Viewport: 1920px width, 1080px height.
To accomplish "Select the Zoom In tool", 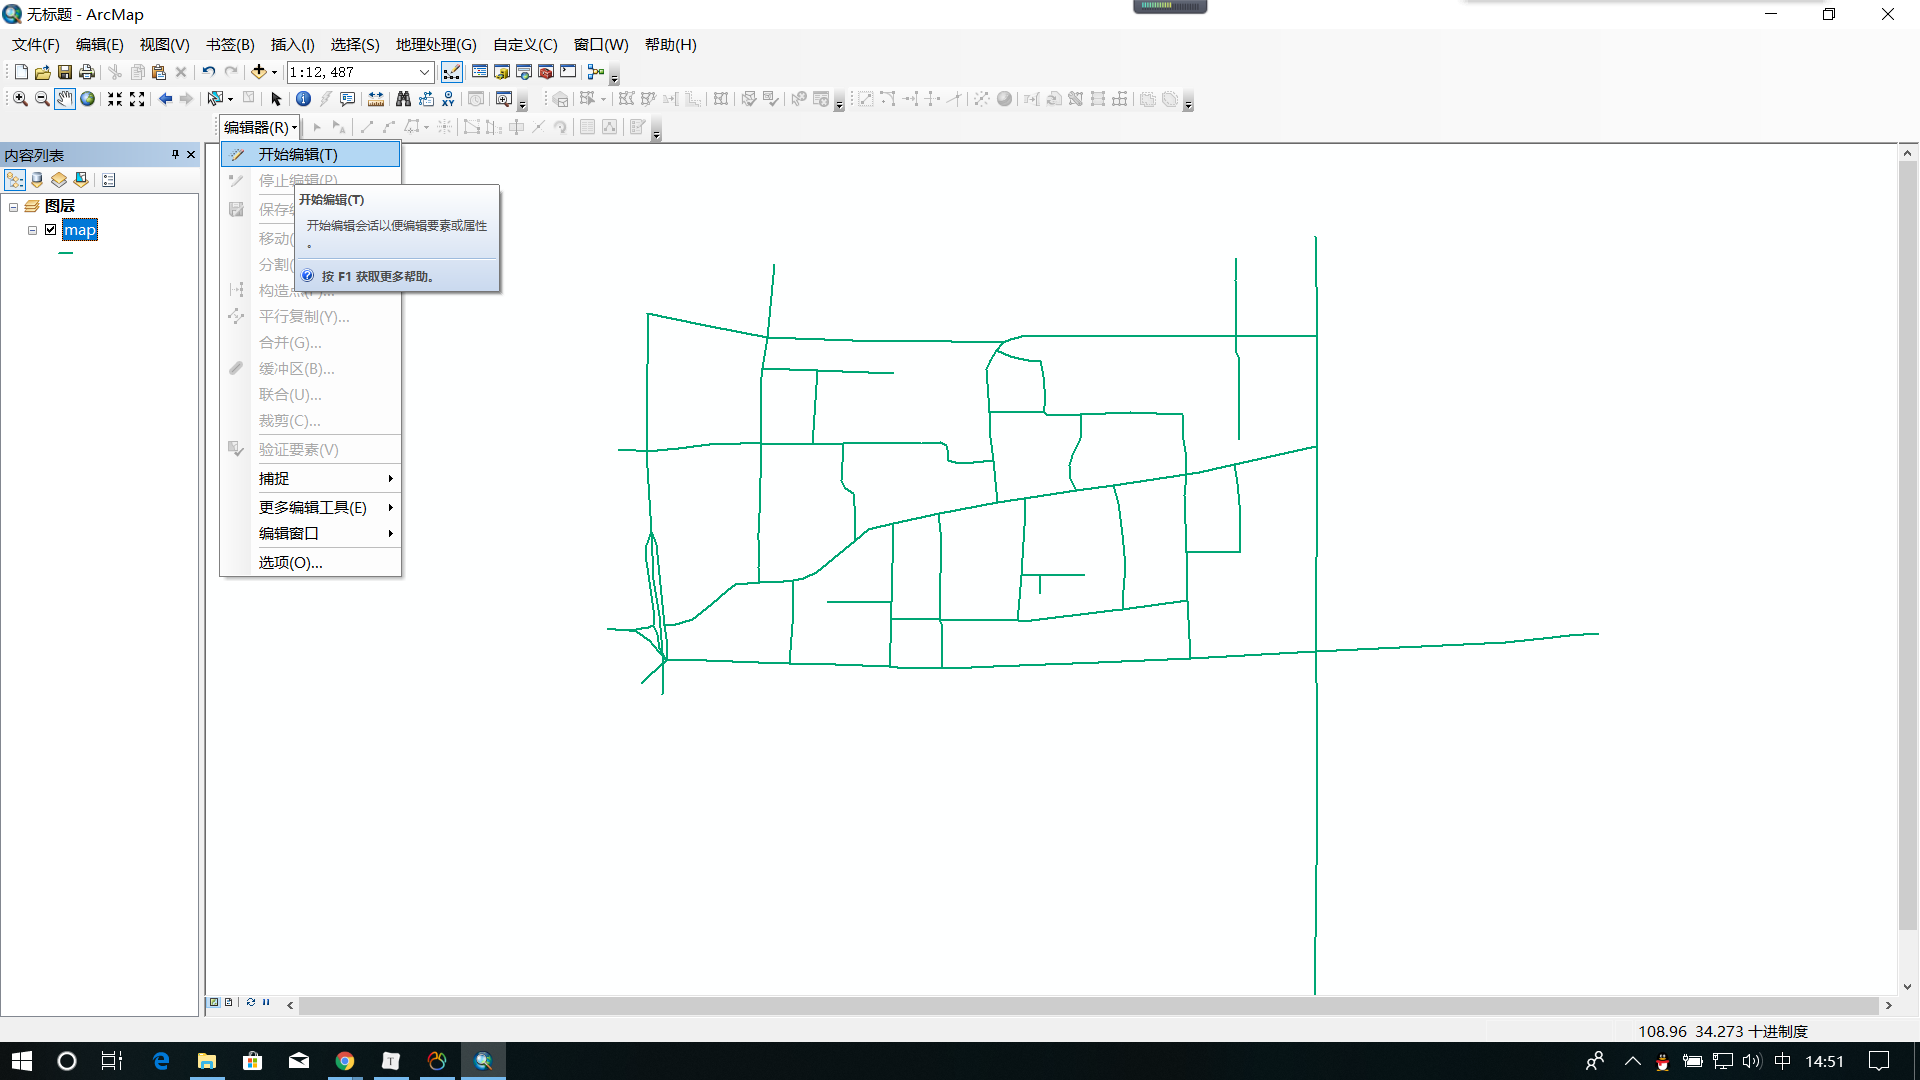I will [20, 99].
